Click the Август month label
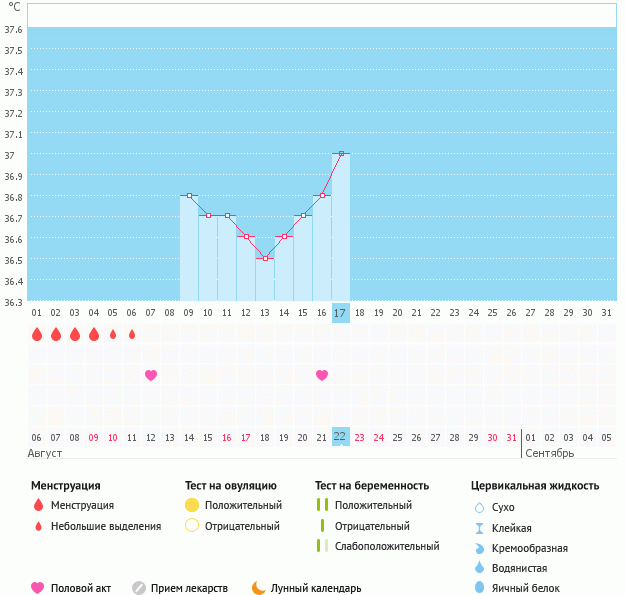The width and height of the screenshot is (626, 595). (48, 454)
